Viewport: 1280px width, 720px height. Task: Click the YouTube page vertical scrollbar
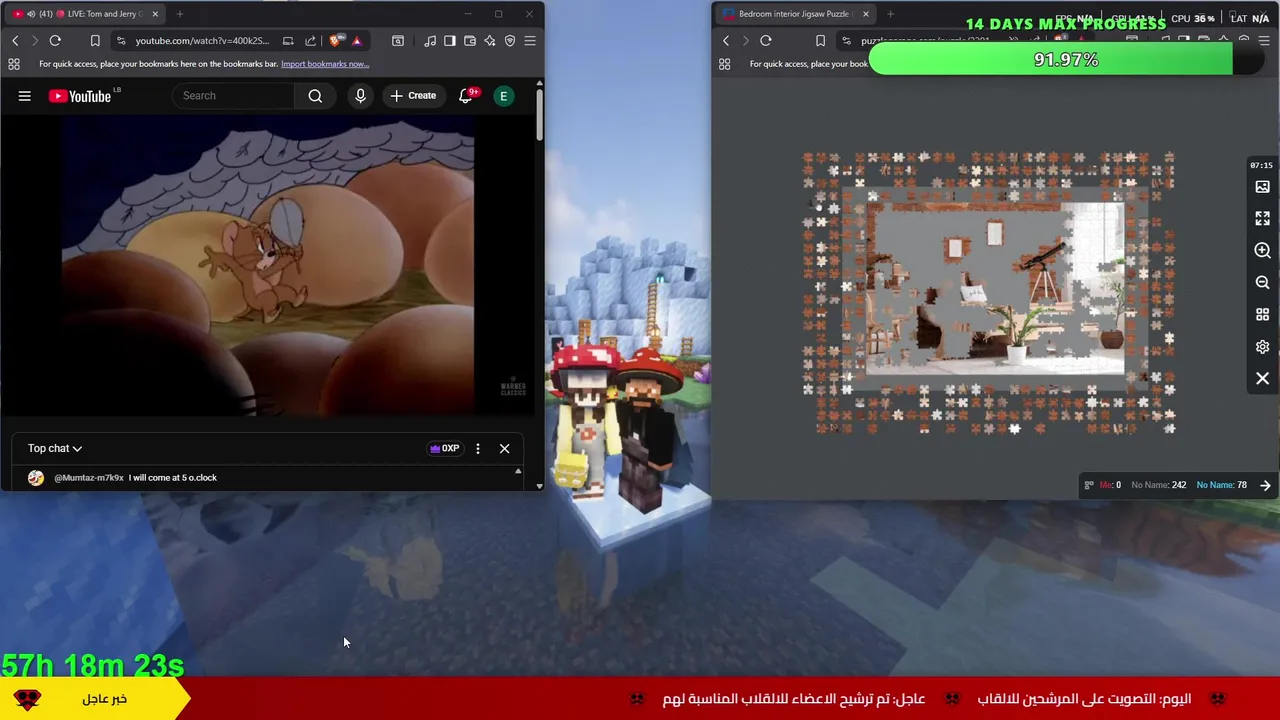coord(540,115)
